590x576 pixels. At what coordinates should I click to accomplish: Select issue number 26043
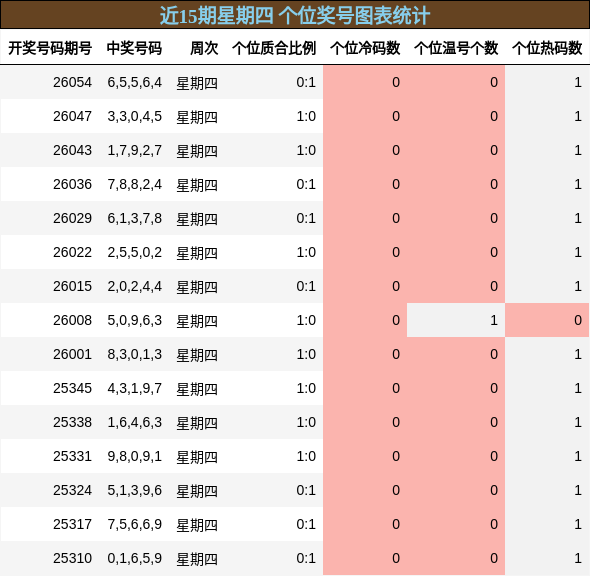tap(72, 150)
